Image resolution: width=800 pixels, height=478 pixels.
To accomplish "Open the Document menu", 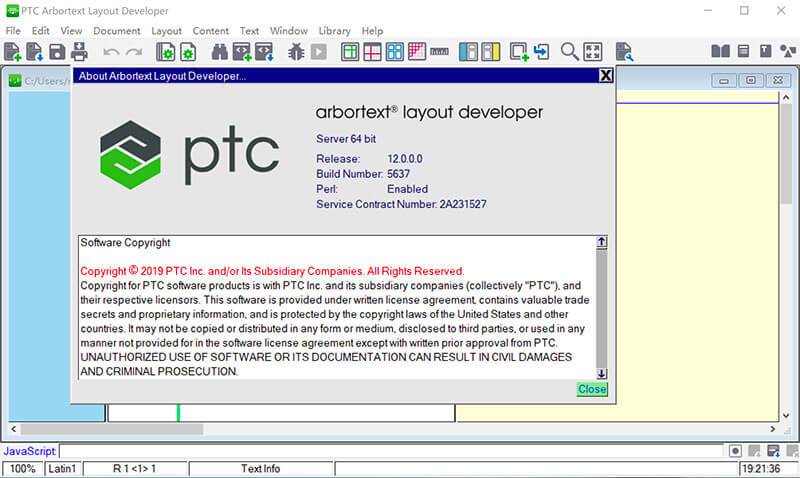I will 116,31.
